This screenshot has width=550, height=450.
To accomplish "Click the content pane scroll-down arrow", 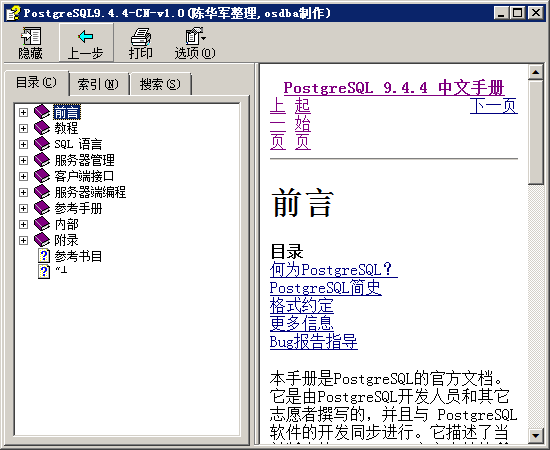I will tap(536, 436).
